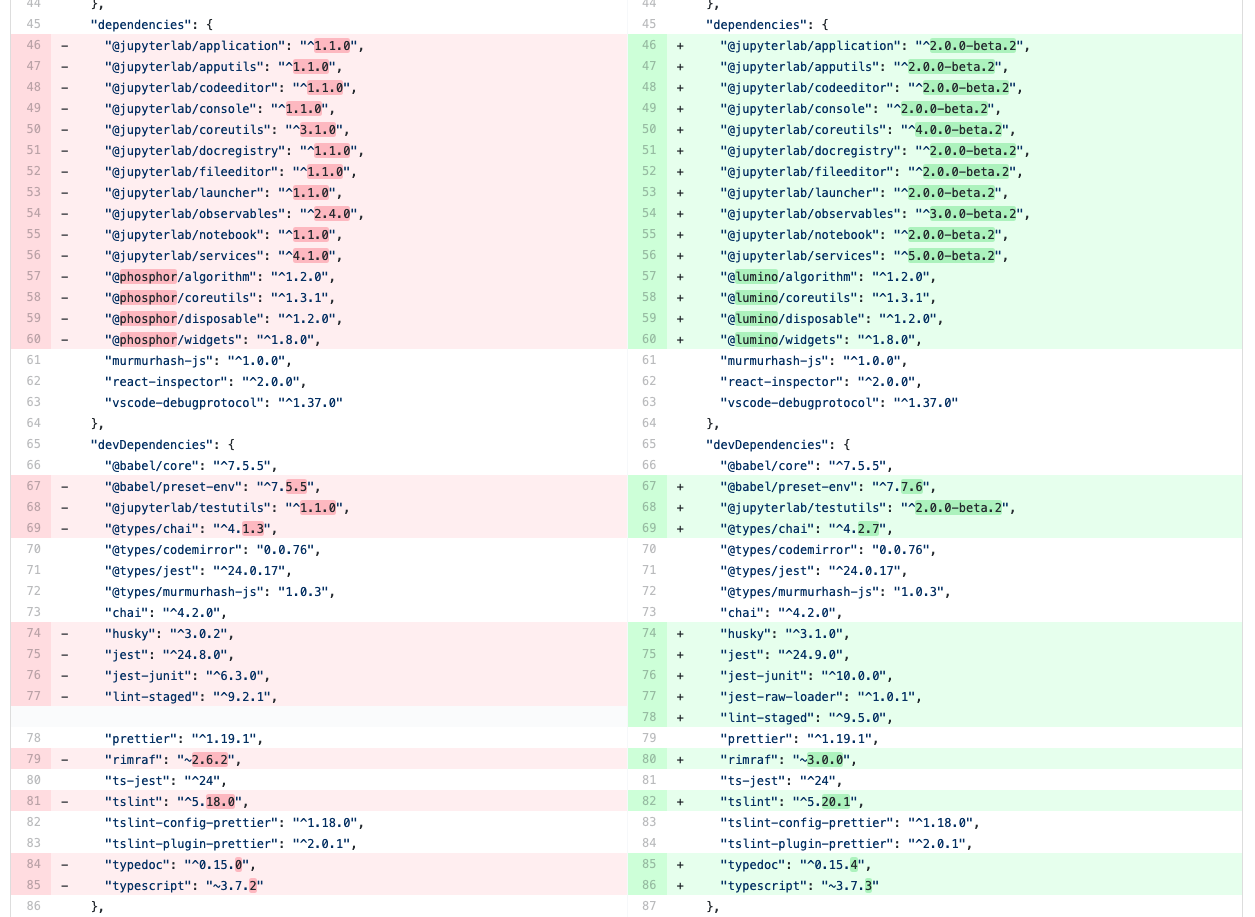Click the minus marker on the "rimraf" line
Screen dimensions: 1255x917
point(64,759)
